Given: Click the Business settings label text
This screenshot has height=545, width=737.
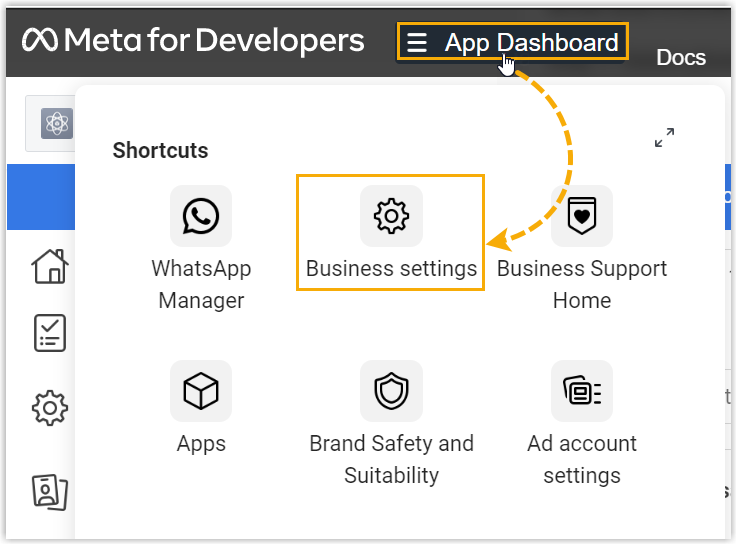Looking at the screenshot, I should click(391, 269).
